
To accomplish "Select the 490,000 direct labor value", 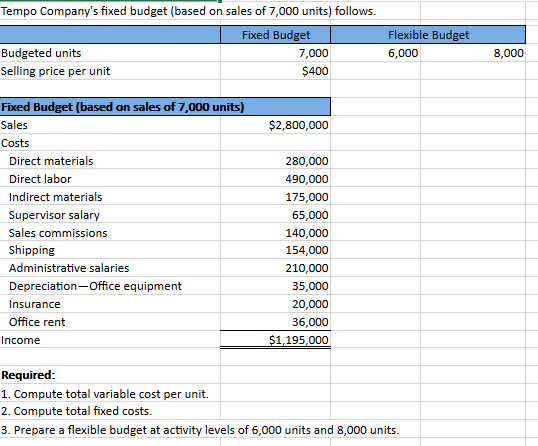I will (x=276, y=179).
